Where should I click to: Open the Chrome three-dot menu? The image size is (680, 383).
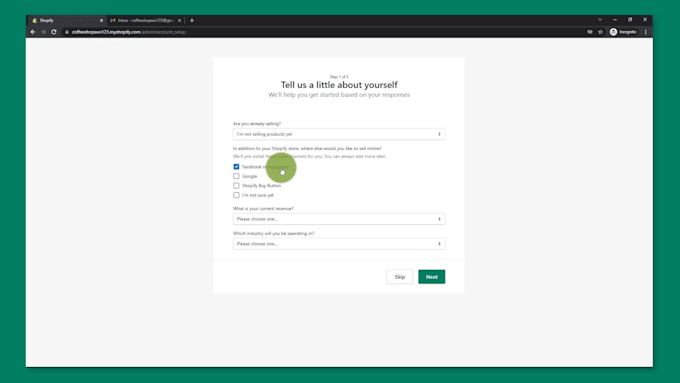pyautogui.click(x=646, y=32)
